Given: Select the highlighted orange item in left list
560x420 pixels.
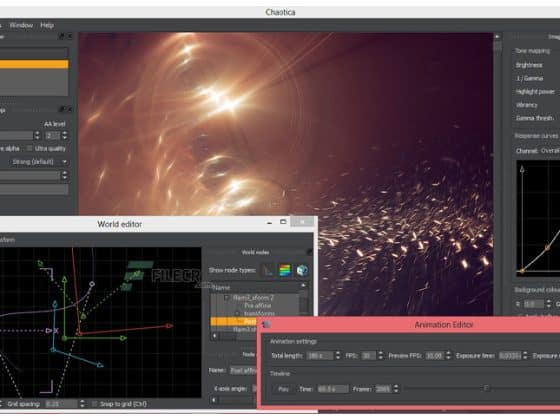Looking at the screenshot, I should 34,64.
